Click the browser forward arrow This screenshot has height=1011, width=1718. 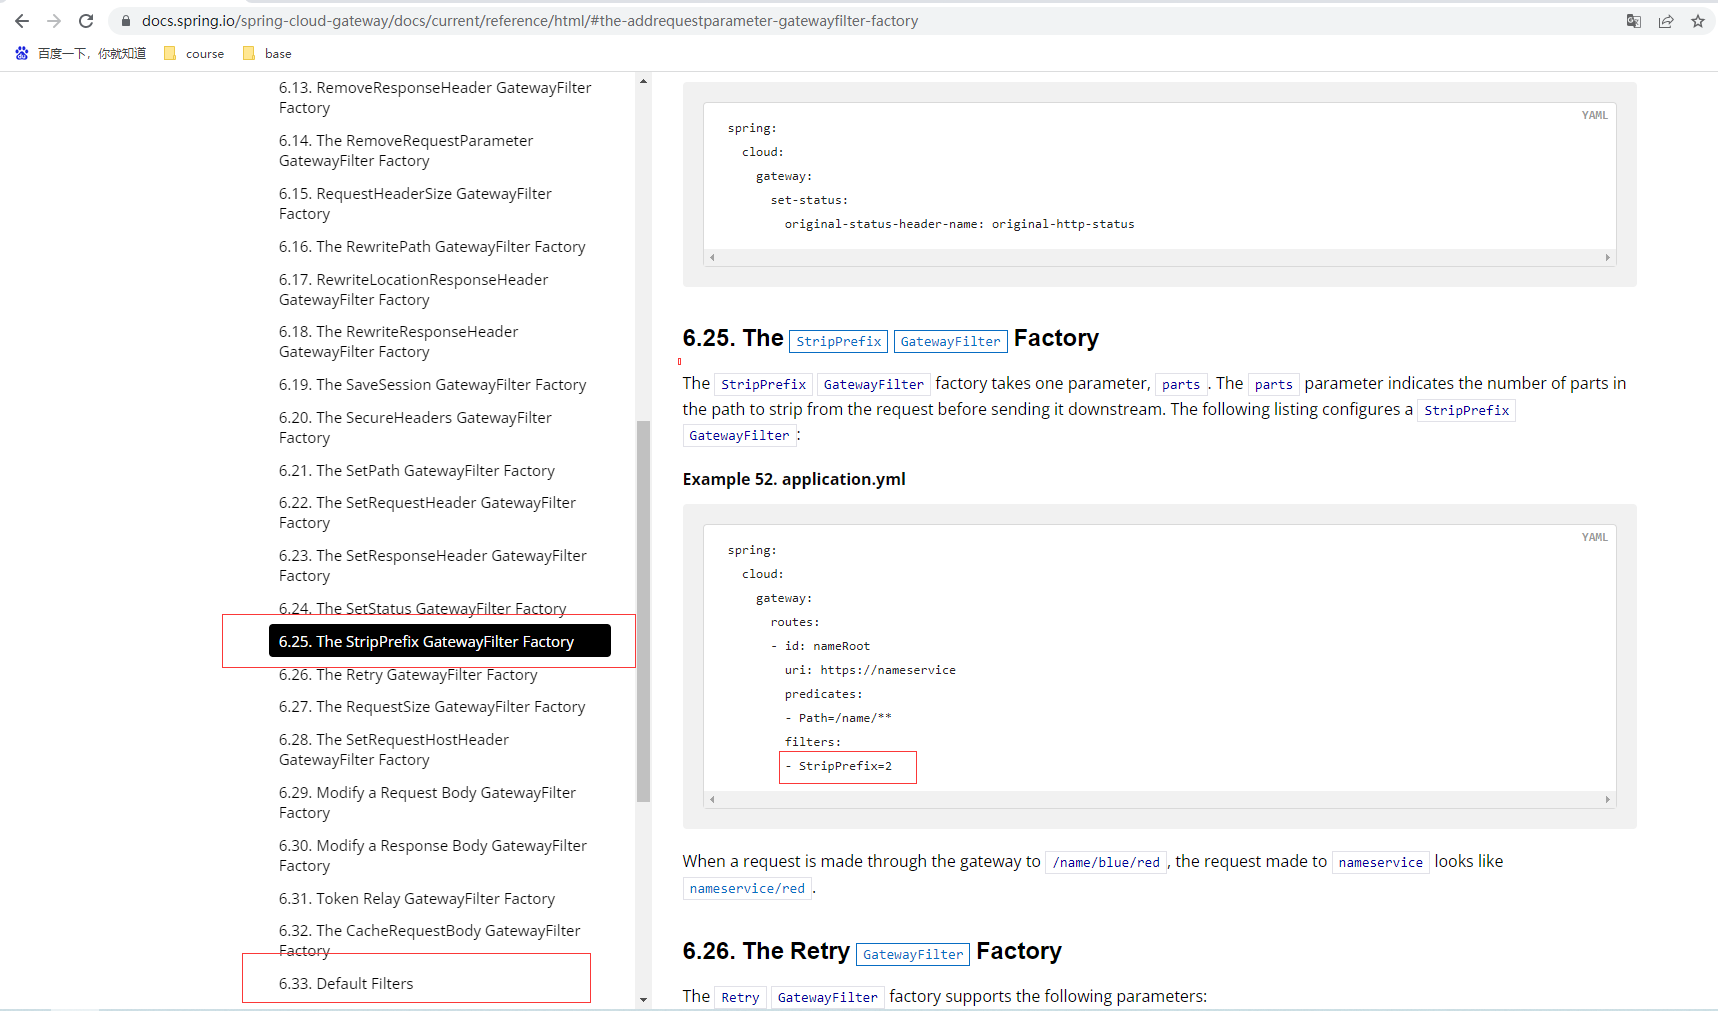pyautogui.click(x=54, y=21)
